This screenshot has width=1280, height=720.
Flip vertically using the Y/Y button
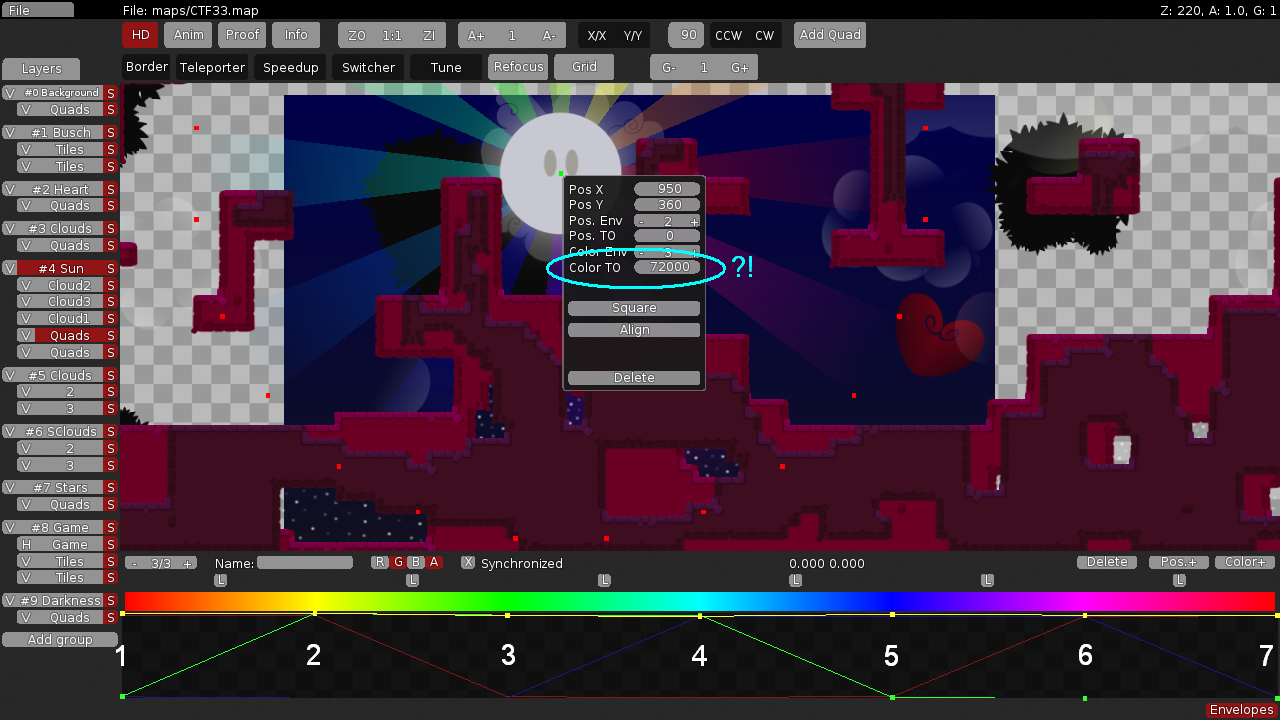point(633,35)
